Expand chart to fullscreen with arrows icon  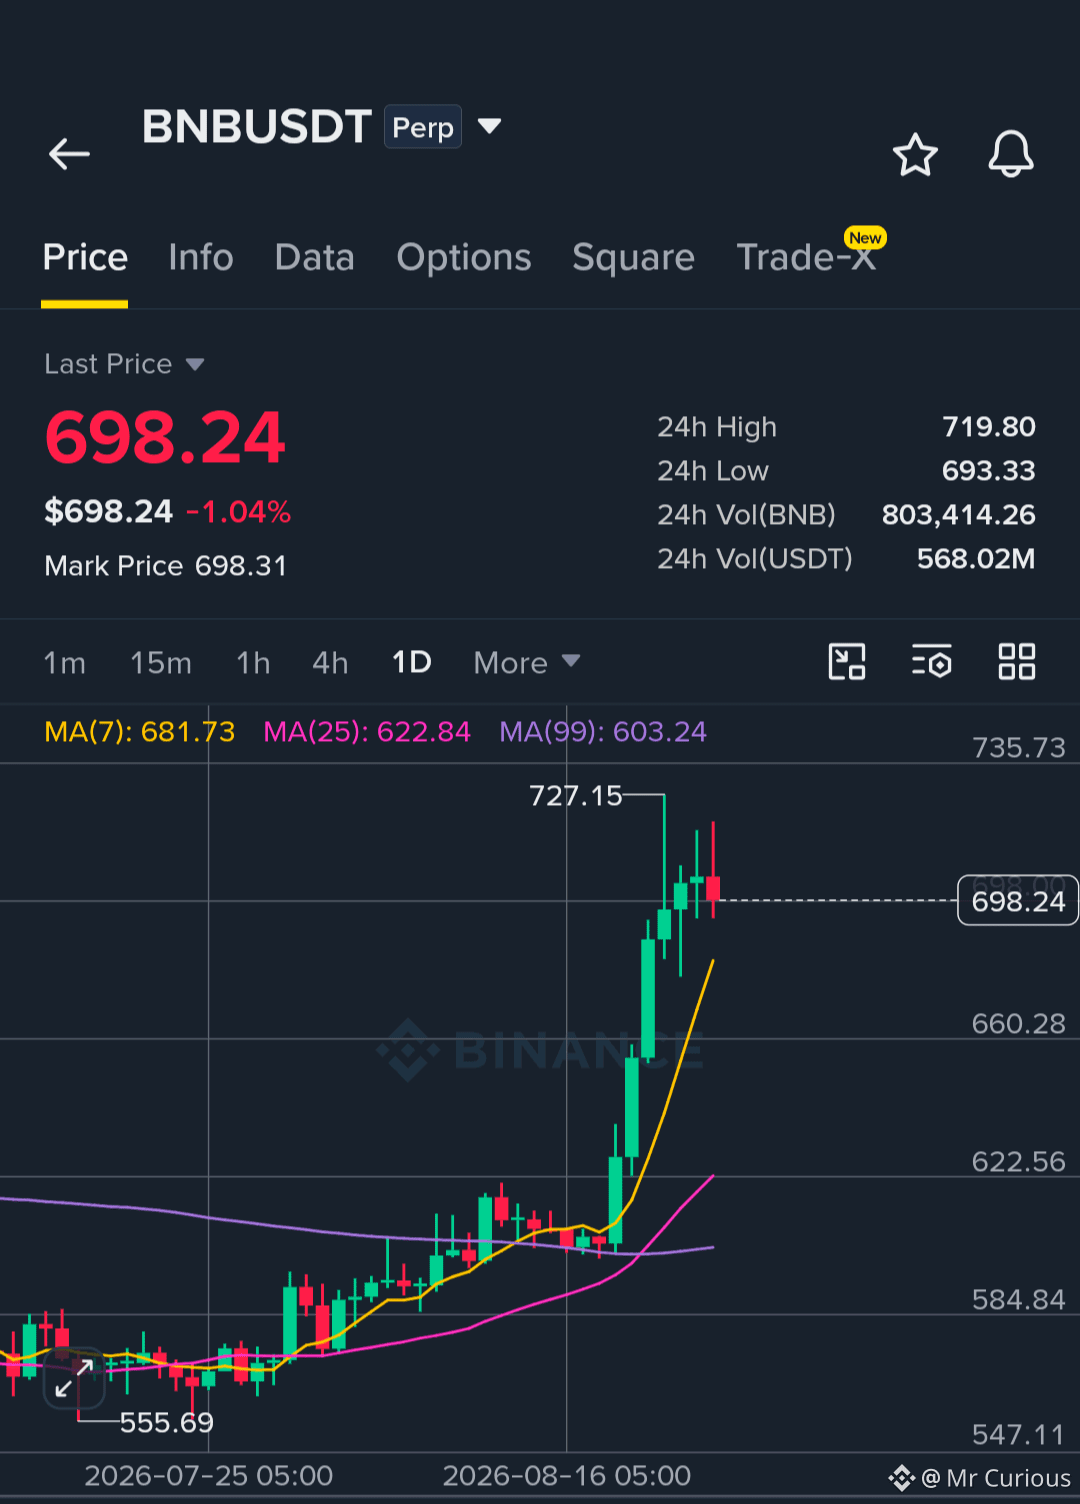[x=74, y=1378]
